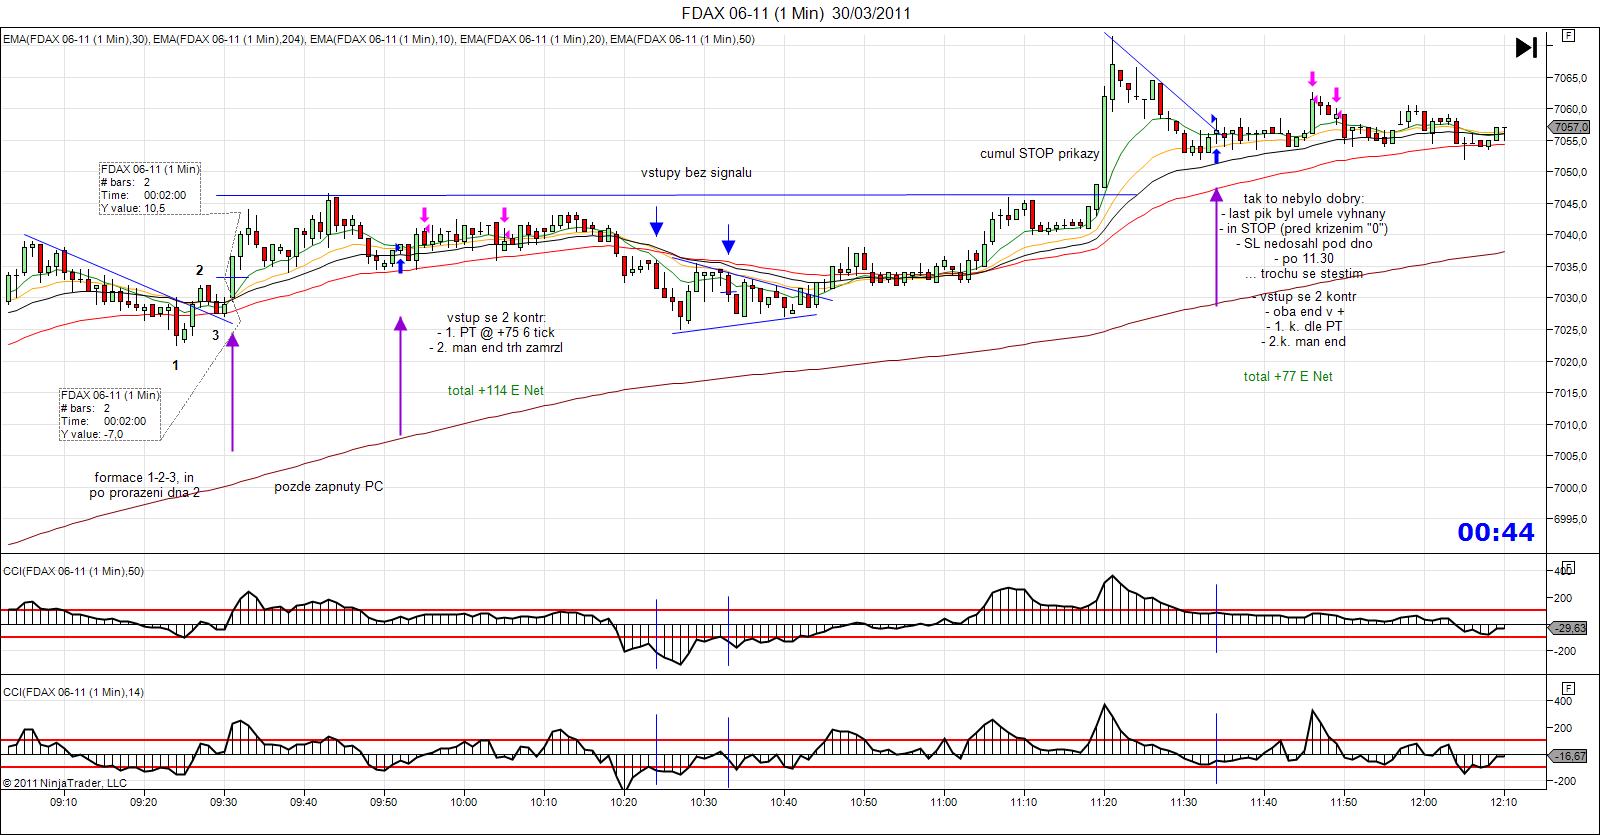Viewport: 1600px width, 835px height.
Task: Click the 400 scale label in the CCI 14 panel
Action: pos(1564,701)
